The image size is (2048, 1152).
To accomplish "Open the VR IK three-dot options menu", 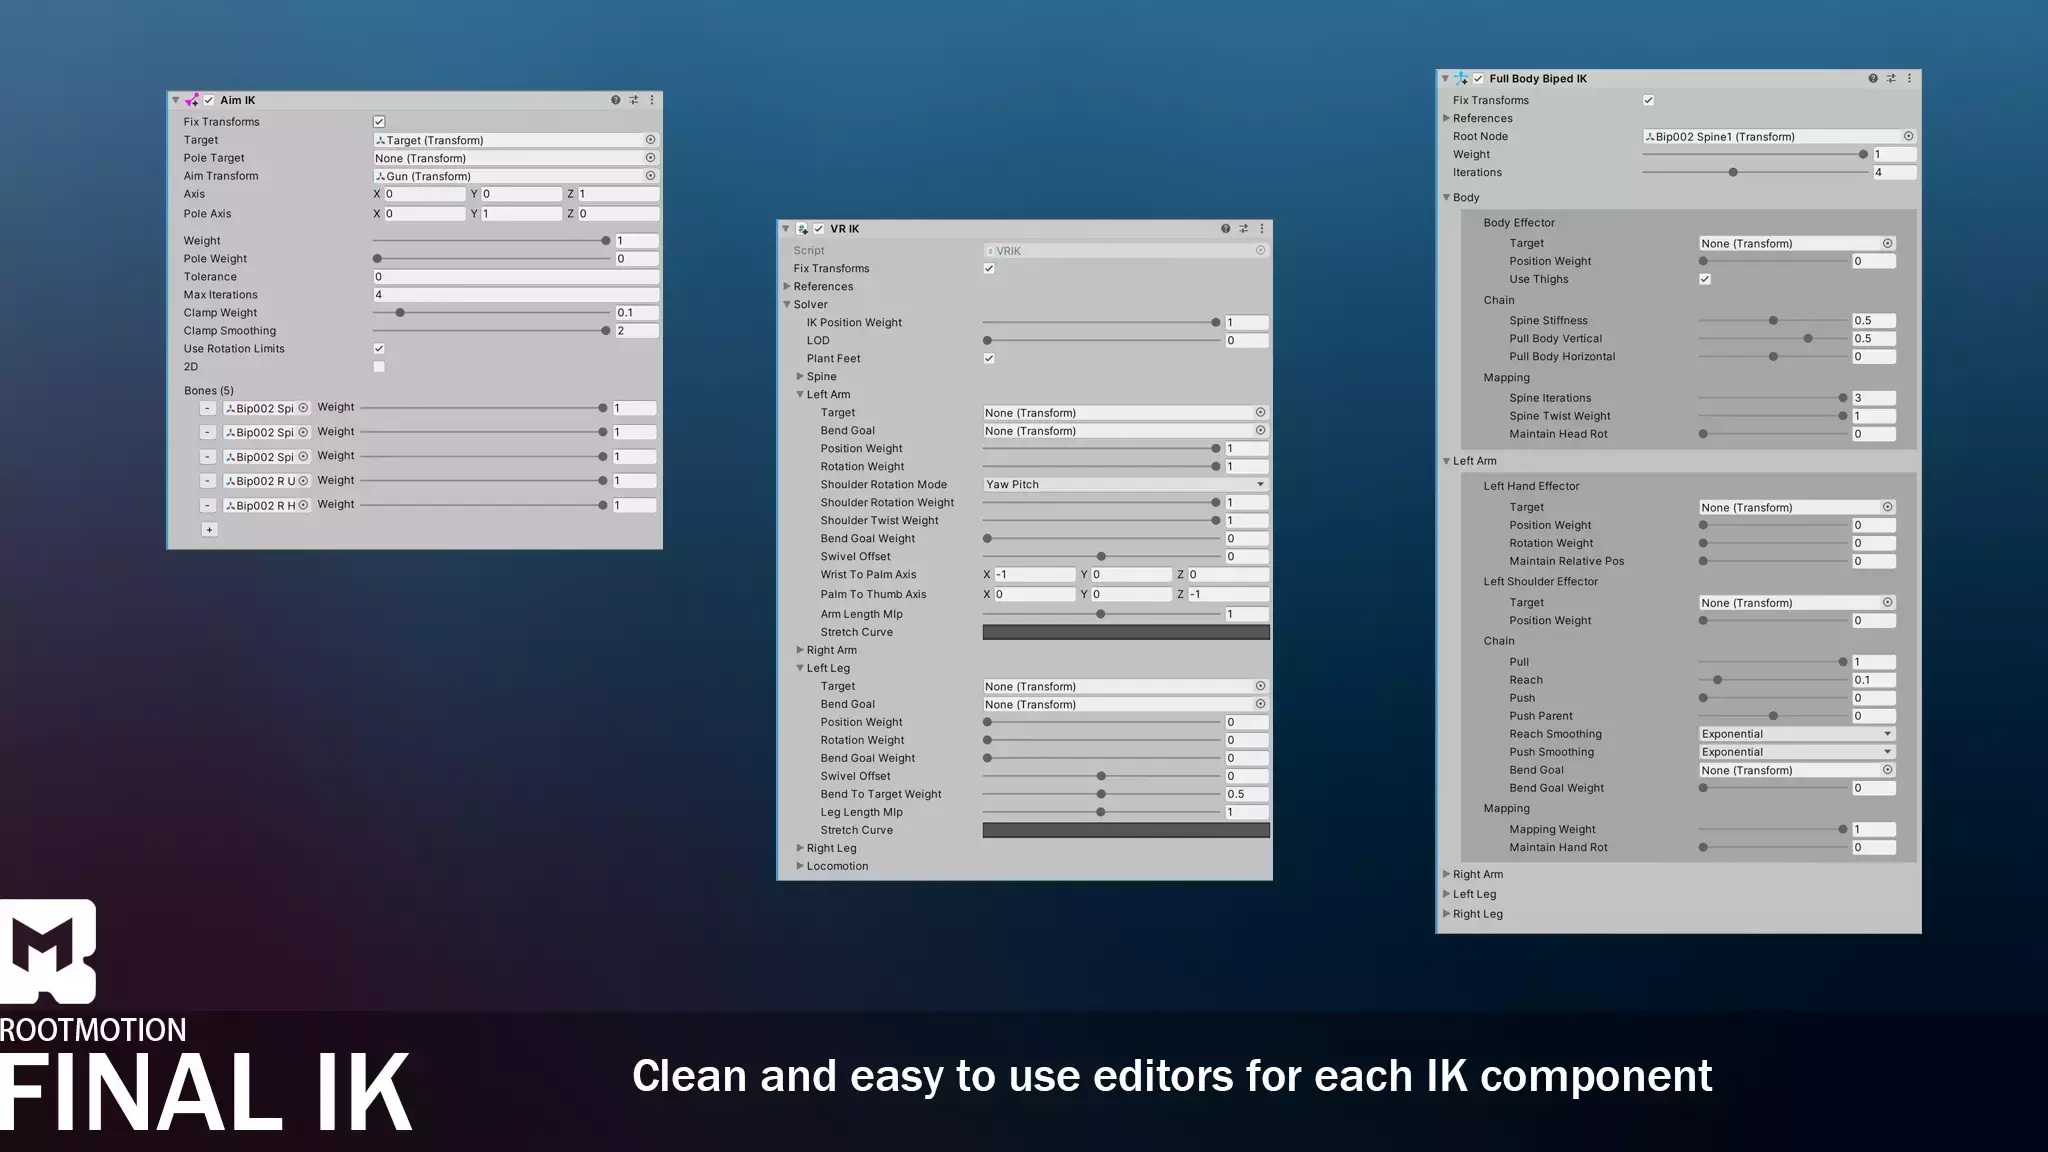I will pos(1261,229).
